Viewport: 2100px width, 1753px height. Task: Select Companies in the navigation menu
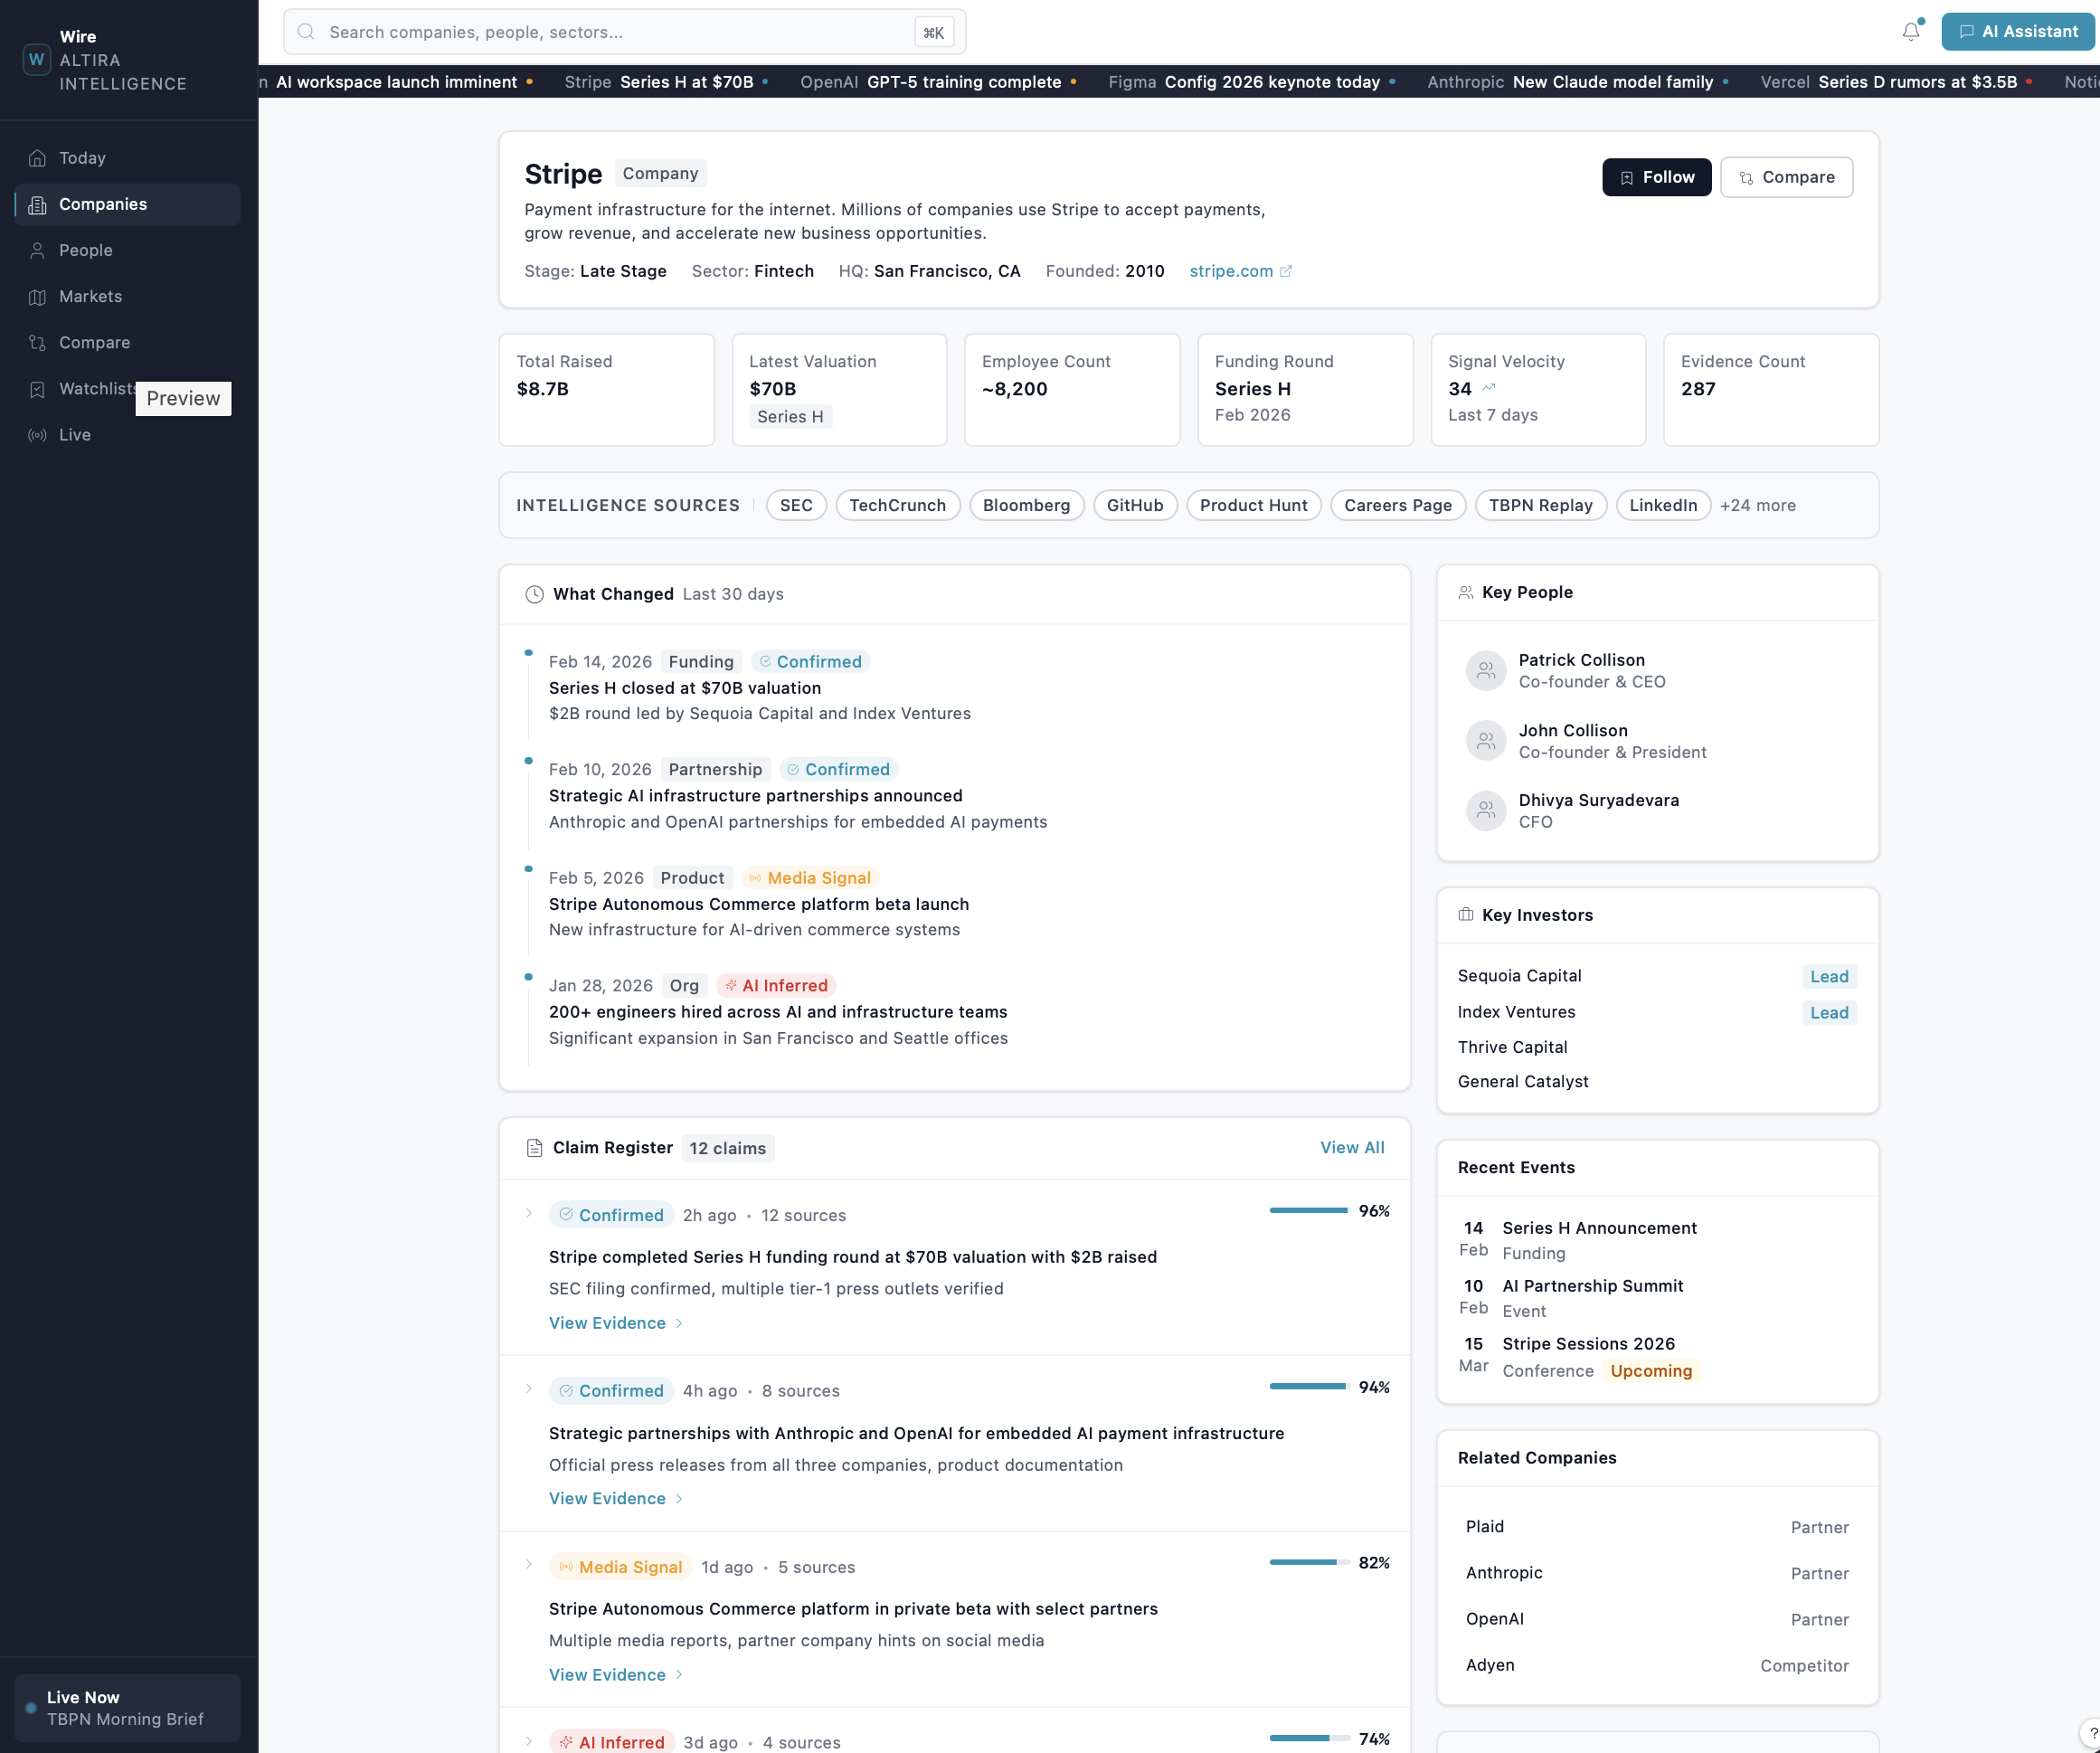tap(103, 204)
